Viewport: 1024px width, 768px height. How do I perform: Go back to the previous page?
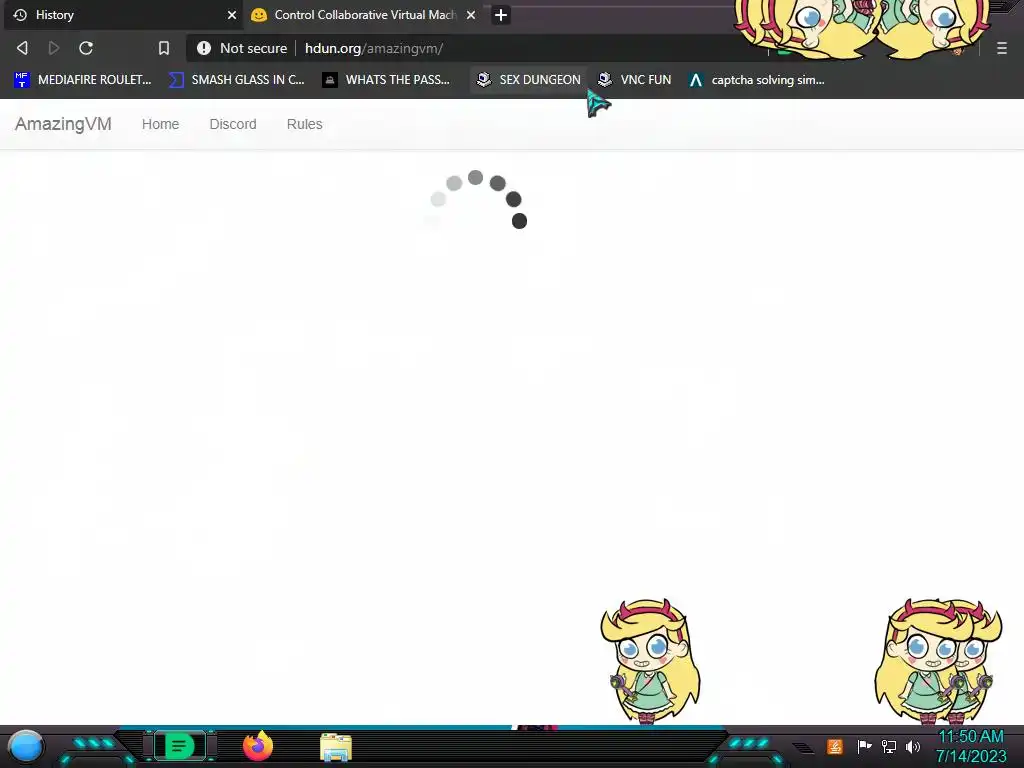pos(22,48)
